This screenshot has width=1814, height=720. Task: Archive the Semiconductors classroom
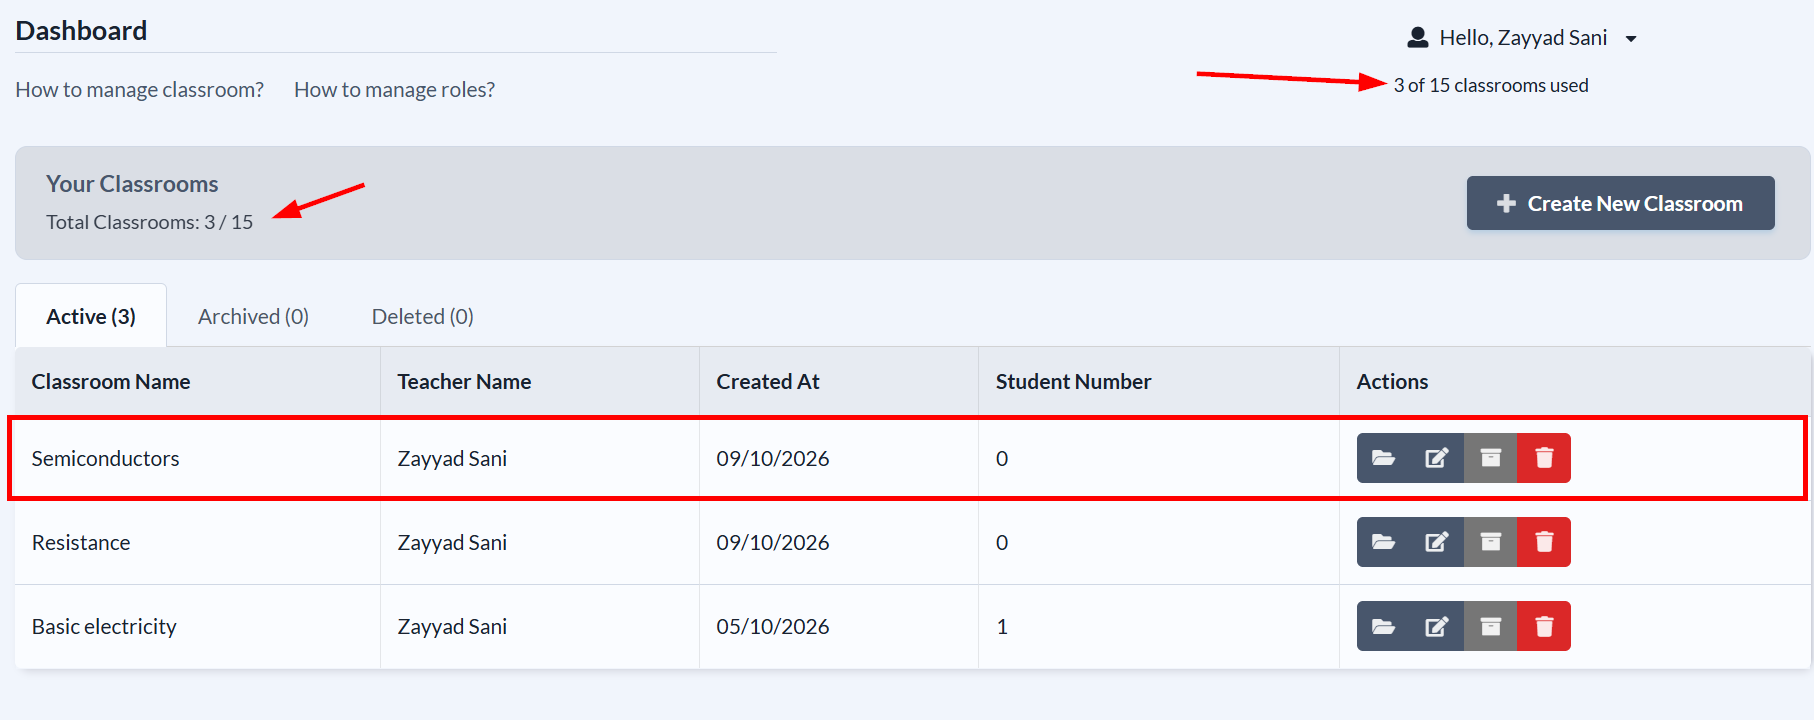click(1490, 458)
